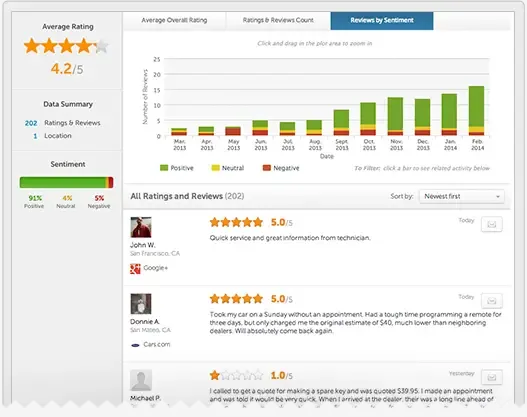Toggle the Negative series in the chart legend
527x417 pixels.
click(x=281, y=168)
